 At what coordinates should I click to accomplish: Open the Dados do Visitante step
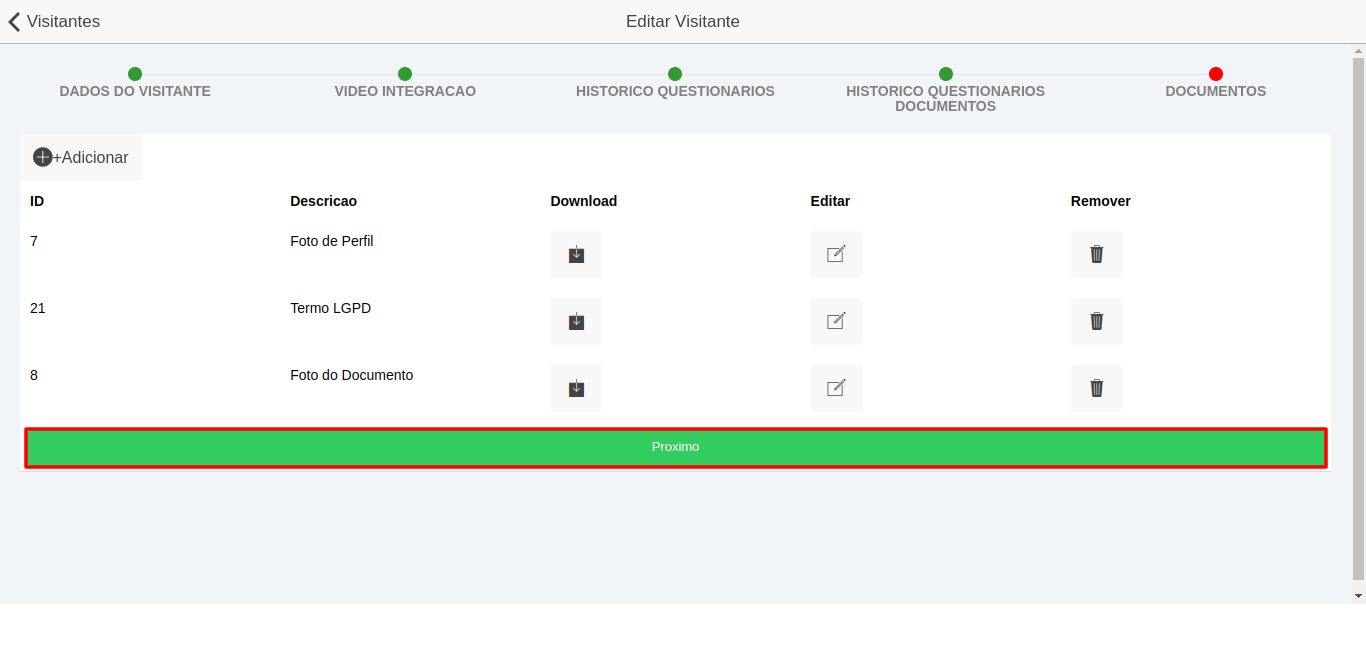coord(135,75)
